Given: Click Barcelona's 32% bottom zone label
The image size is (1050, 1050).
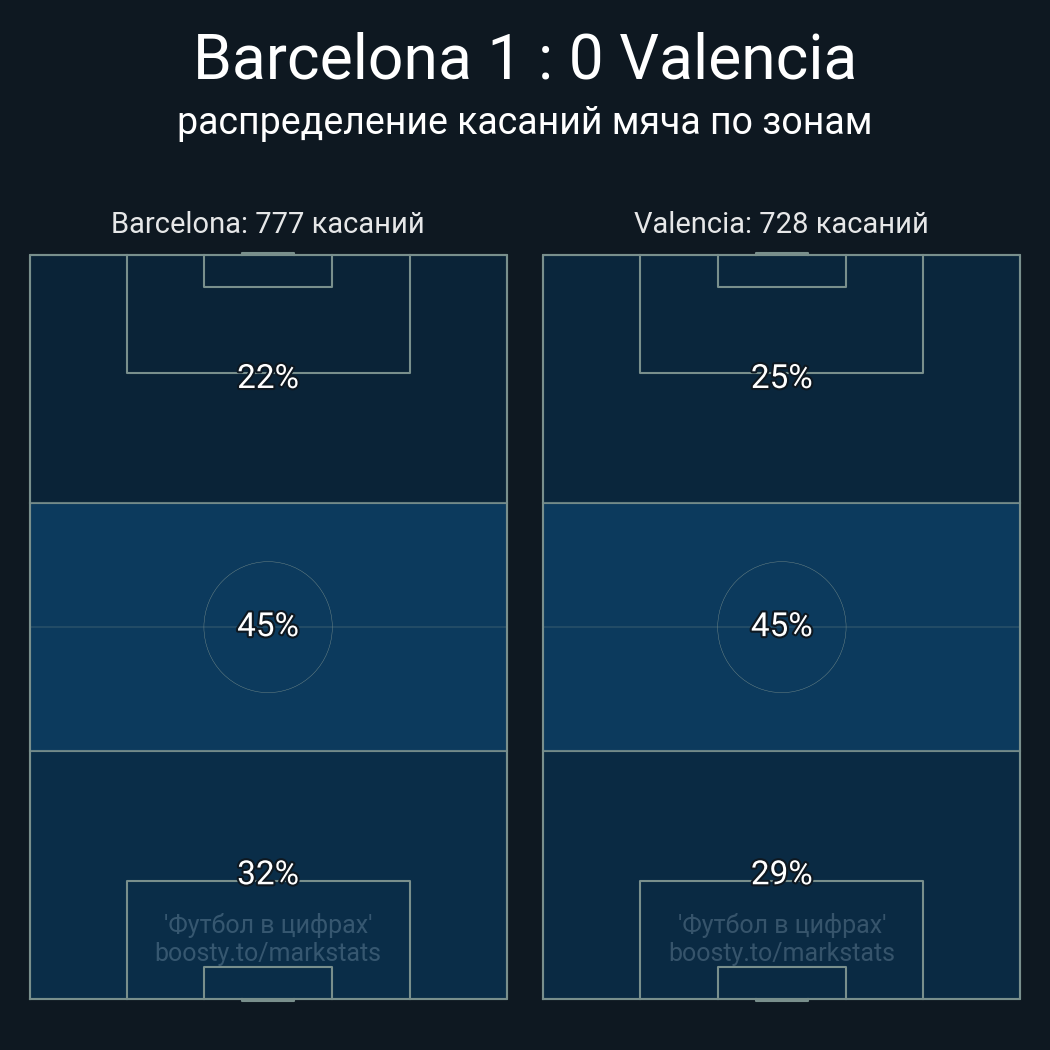Looking at the screenshot, I should tap(268, 873).
